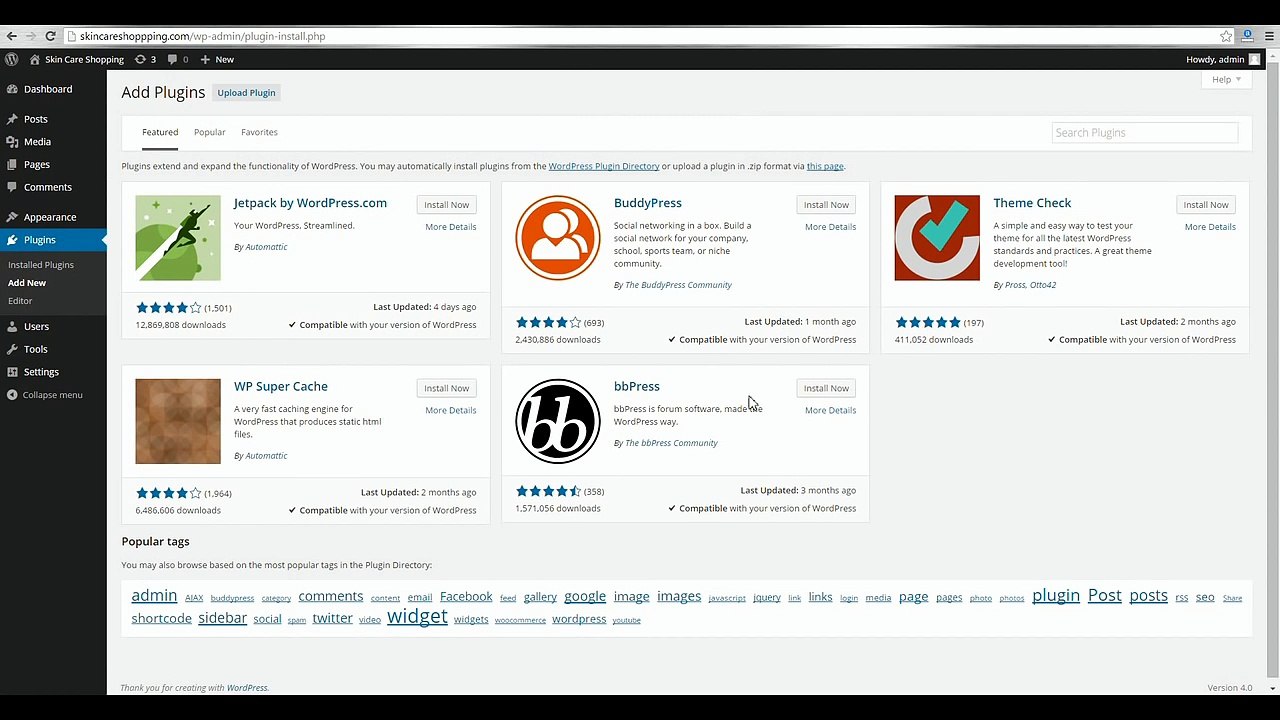Click BuddyPress logo icon
1280x720 pixels.
click(x=558, y=238)
